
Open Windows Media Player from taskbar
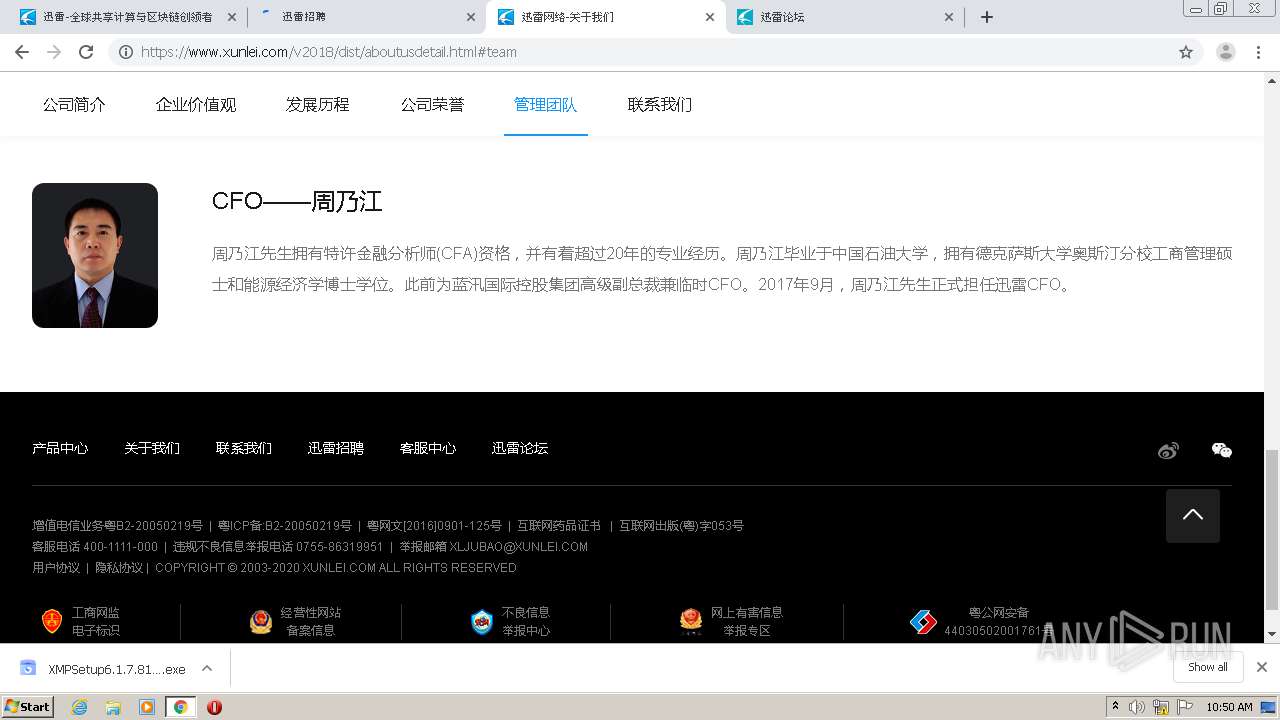[x=147, y=707]
